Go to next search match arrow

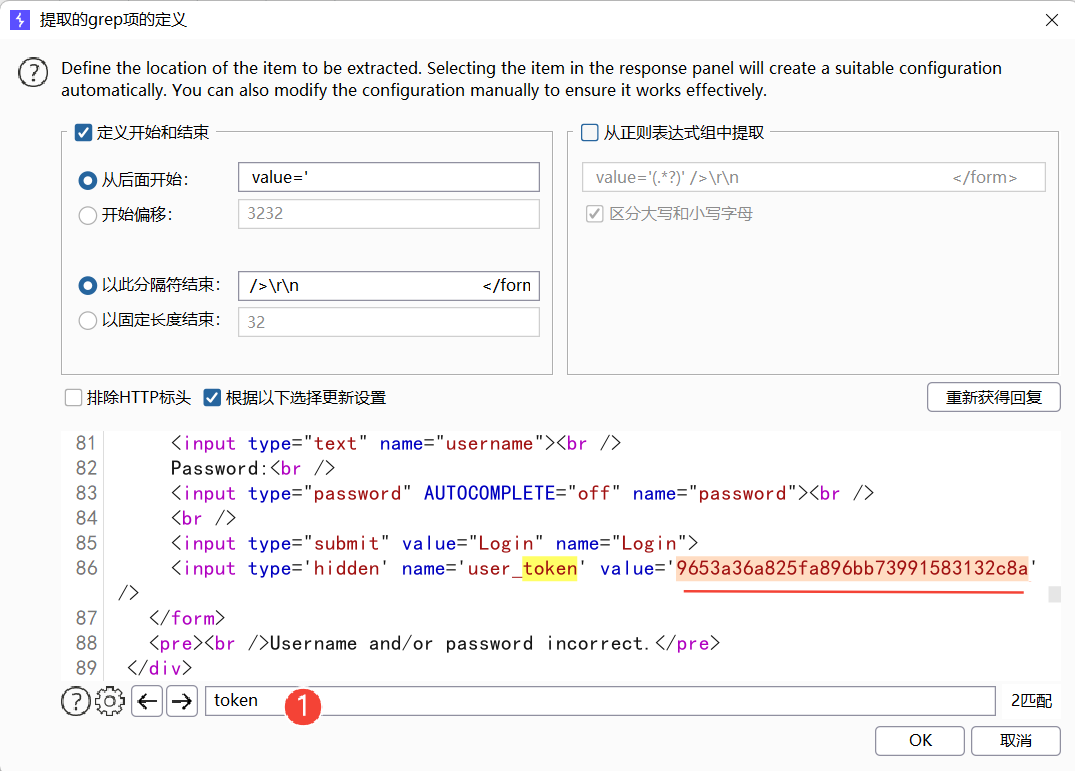(182, 701)
